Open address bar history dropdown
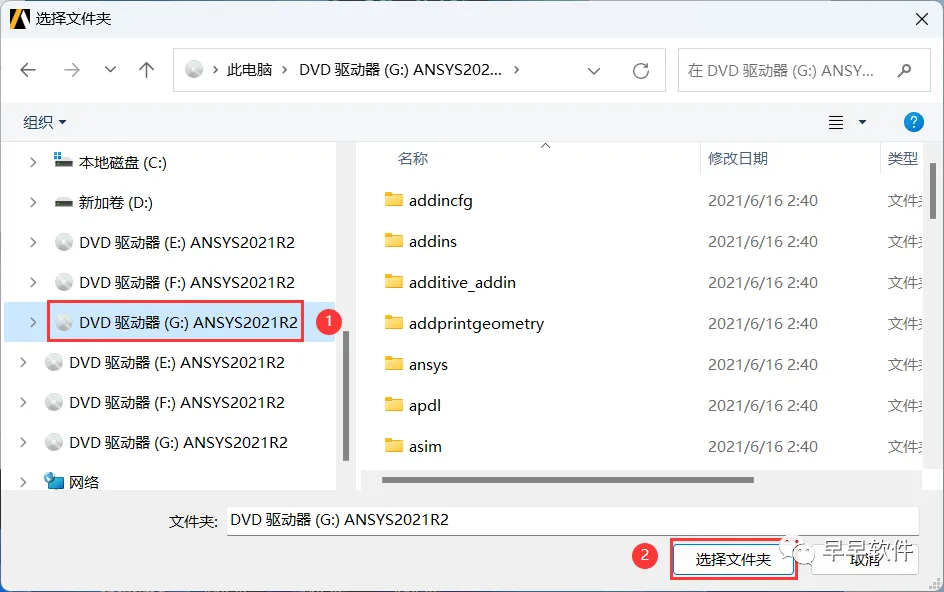The height and width of the screenshot is (592, 944). coord(594,71)
